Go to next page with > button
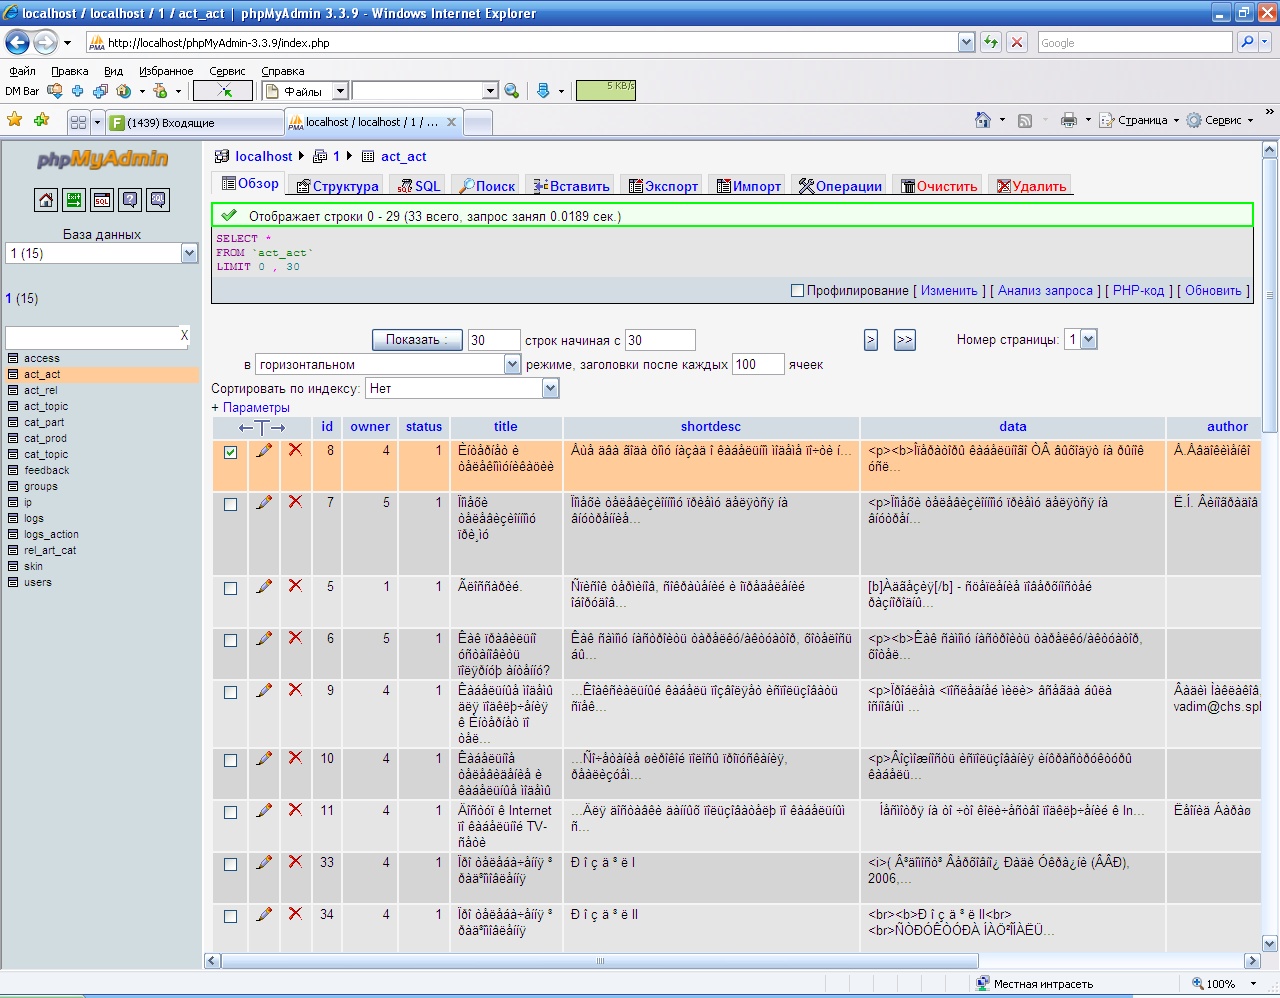Viewport: 1280px width, 998px height. [x=871, y=340]
